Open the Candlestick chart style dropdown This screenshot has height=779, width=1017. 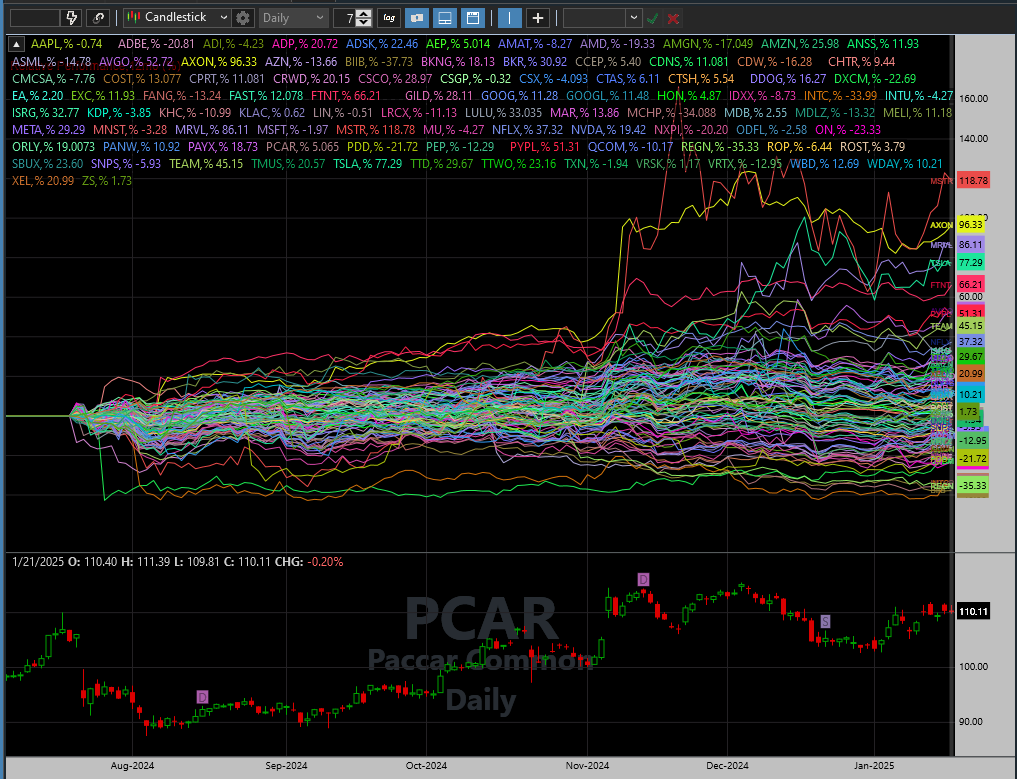tap(178, 18)
